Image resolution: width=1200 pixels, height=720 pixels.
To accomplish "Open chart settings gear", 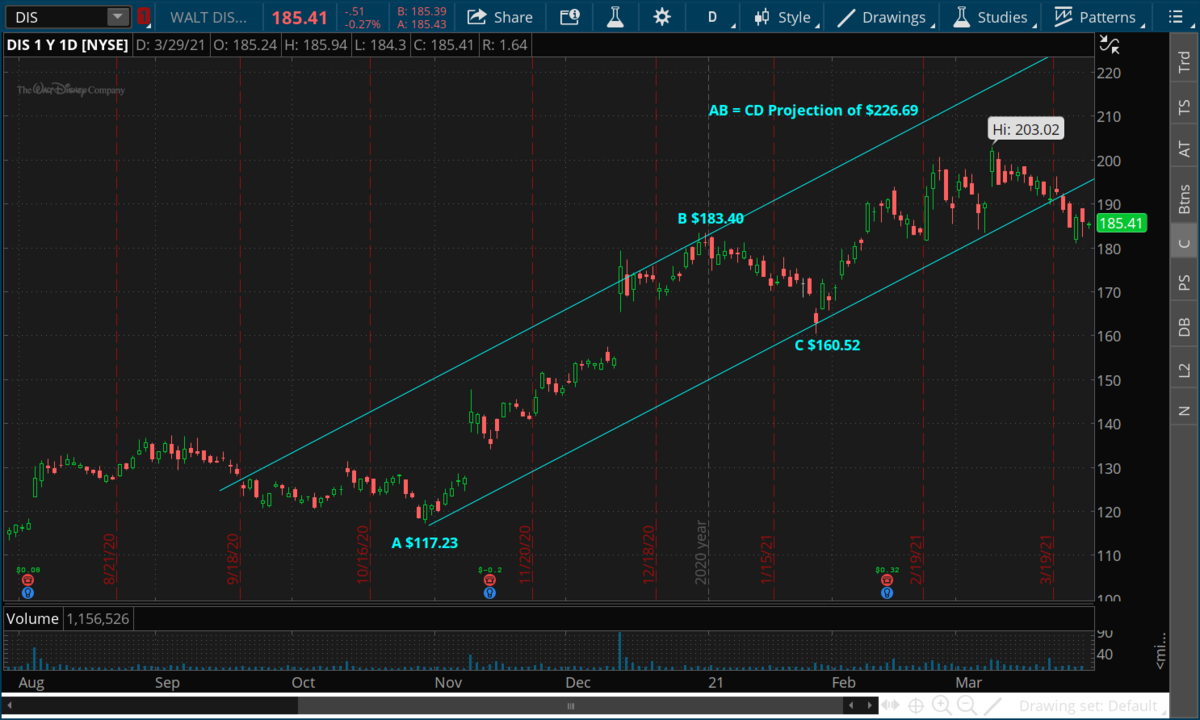I will [662, 17].
